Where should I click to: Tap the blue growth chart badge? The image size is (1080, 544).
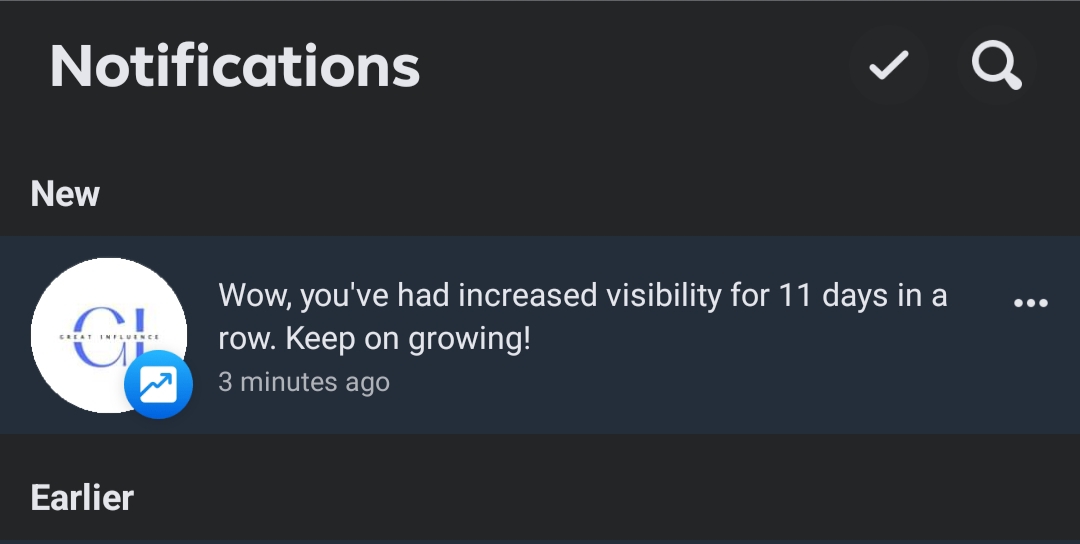click(158, 384)
